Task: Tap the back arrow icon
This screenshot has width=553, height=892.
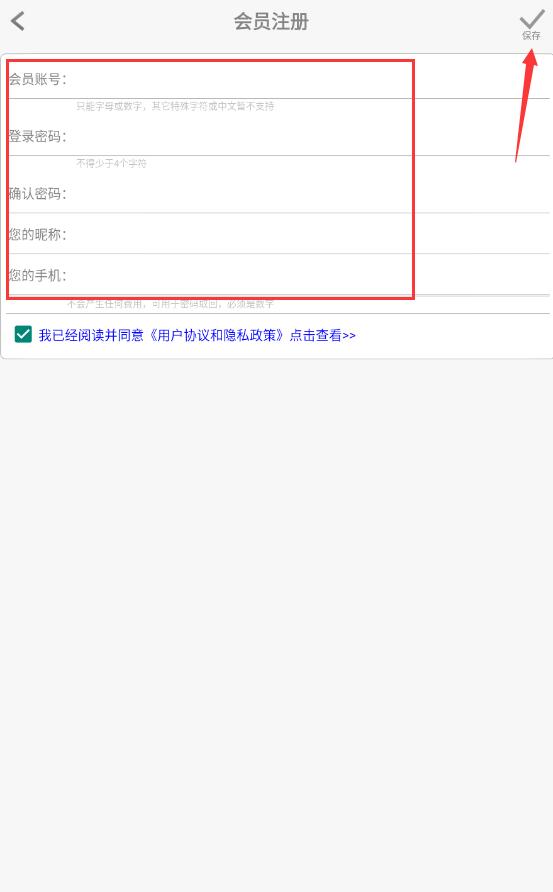Action: (18, 22)
